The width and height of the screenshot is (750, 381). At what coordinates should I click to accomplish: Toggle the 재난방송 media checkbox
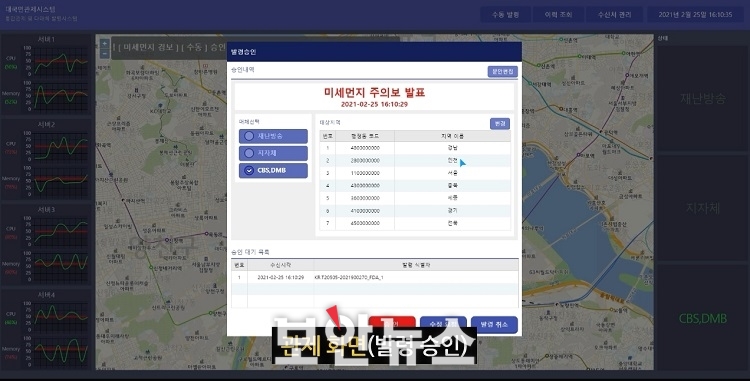[x=273, y=136]
